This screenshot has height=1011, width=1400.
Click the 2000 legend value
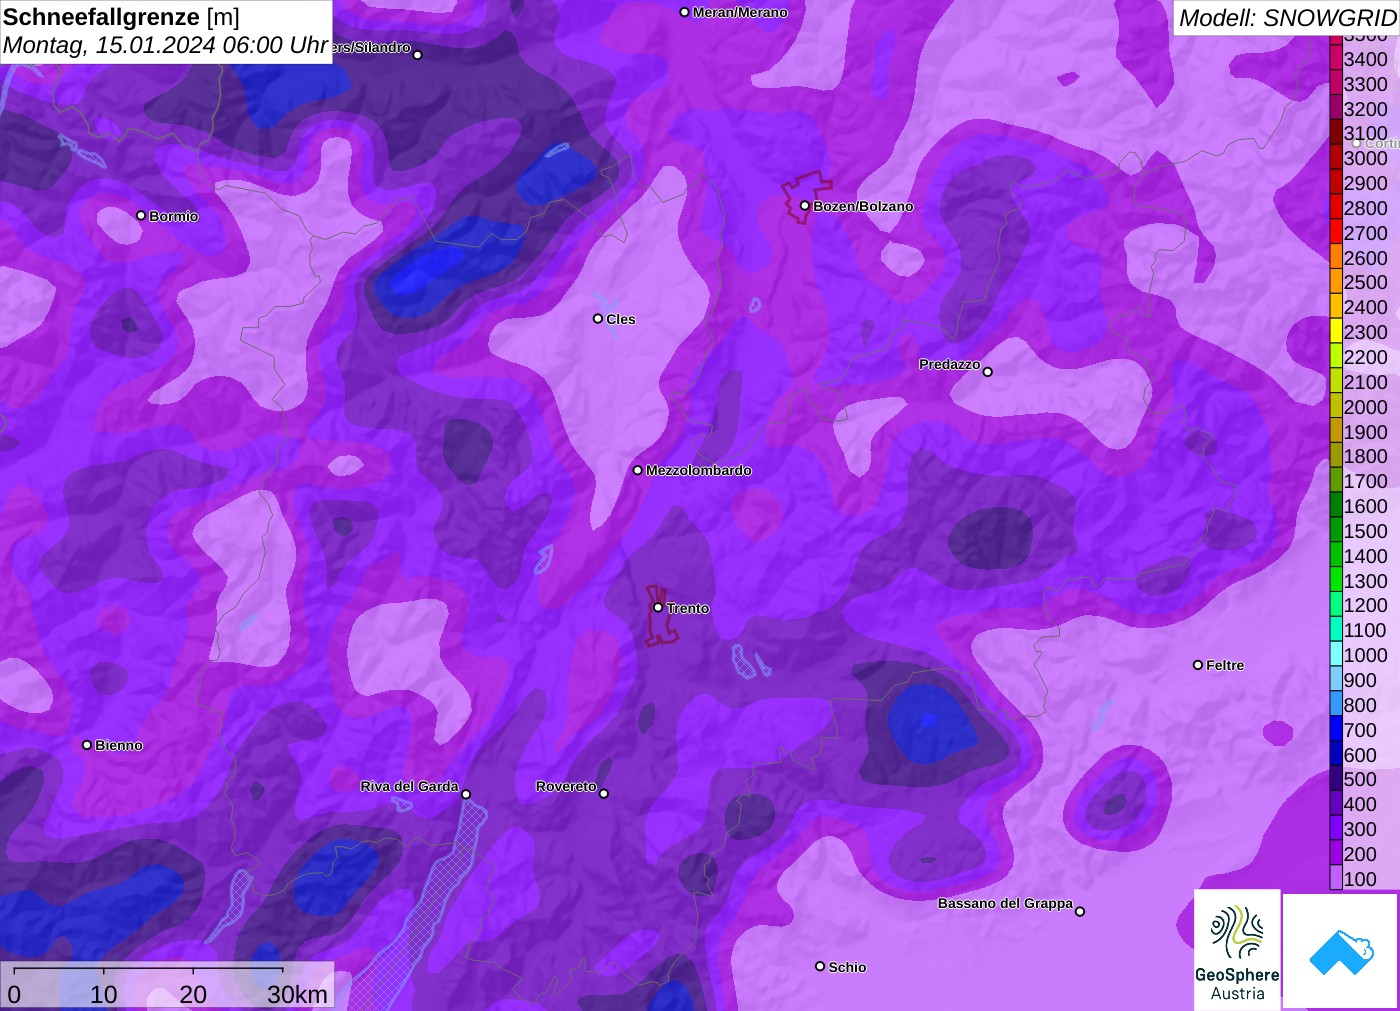click(x=1366, y=407)
